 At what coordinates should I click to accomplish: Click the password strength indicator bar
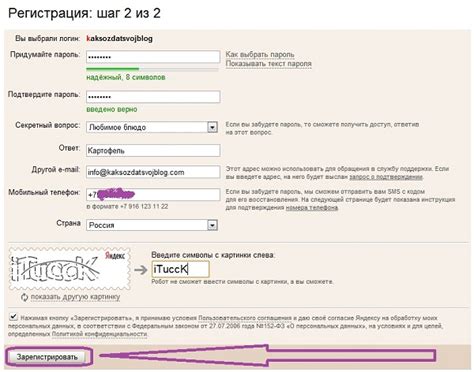coord(152,69)
